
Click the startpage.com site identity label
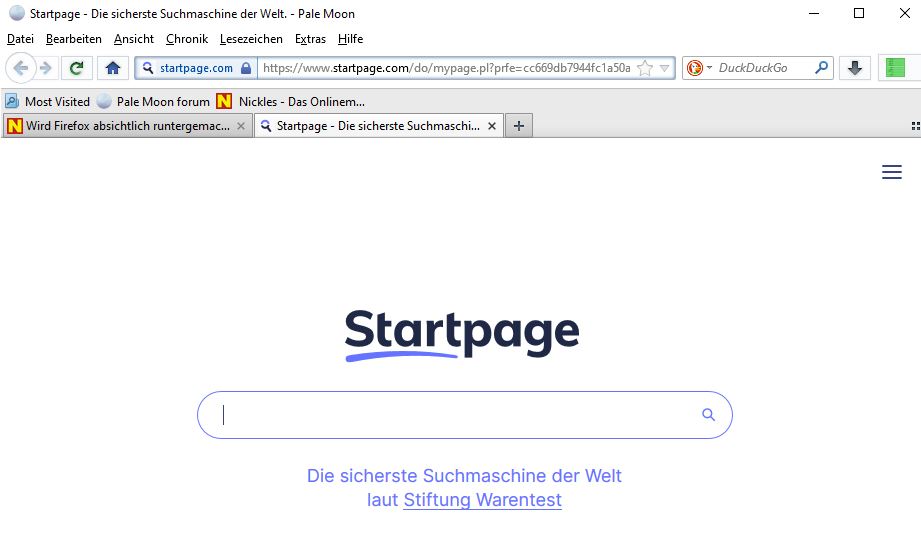(x=196, y=68)
